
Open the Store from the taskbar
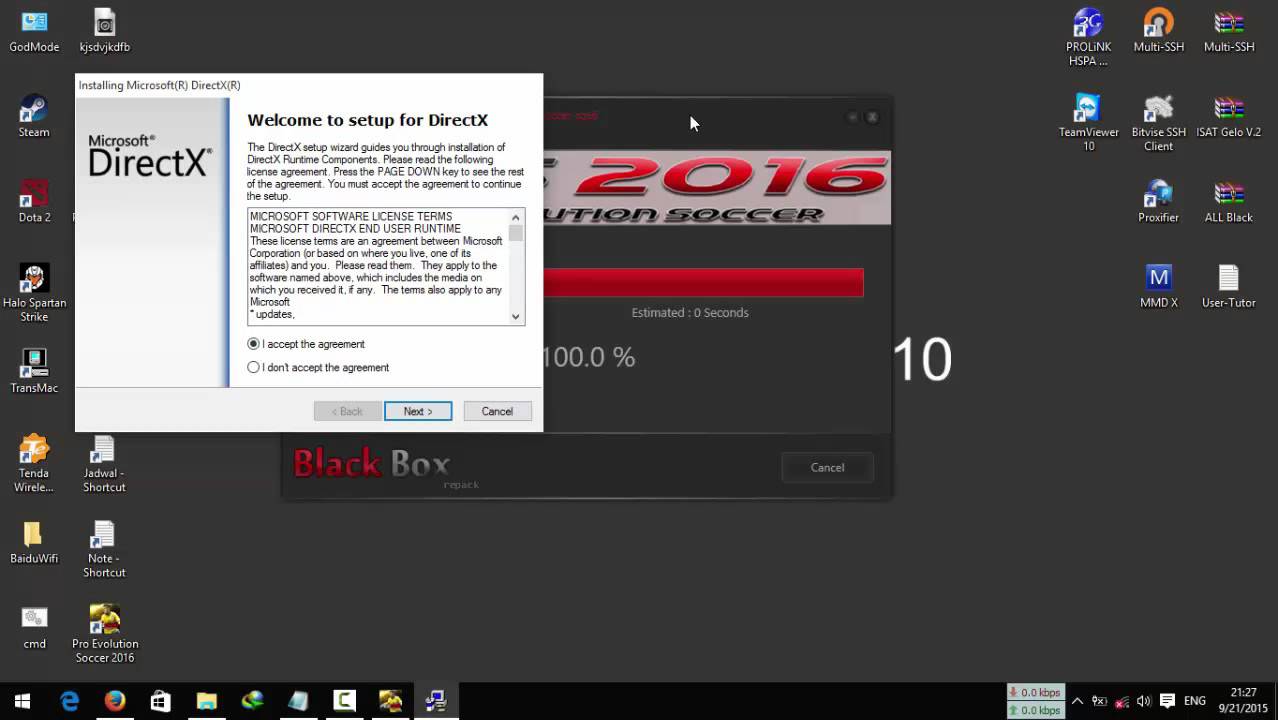[x=160, y=701]
